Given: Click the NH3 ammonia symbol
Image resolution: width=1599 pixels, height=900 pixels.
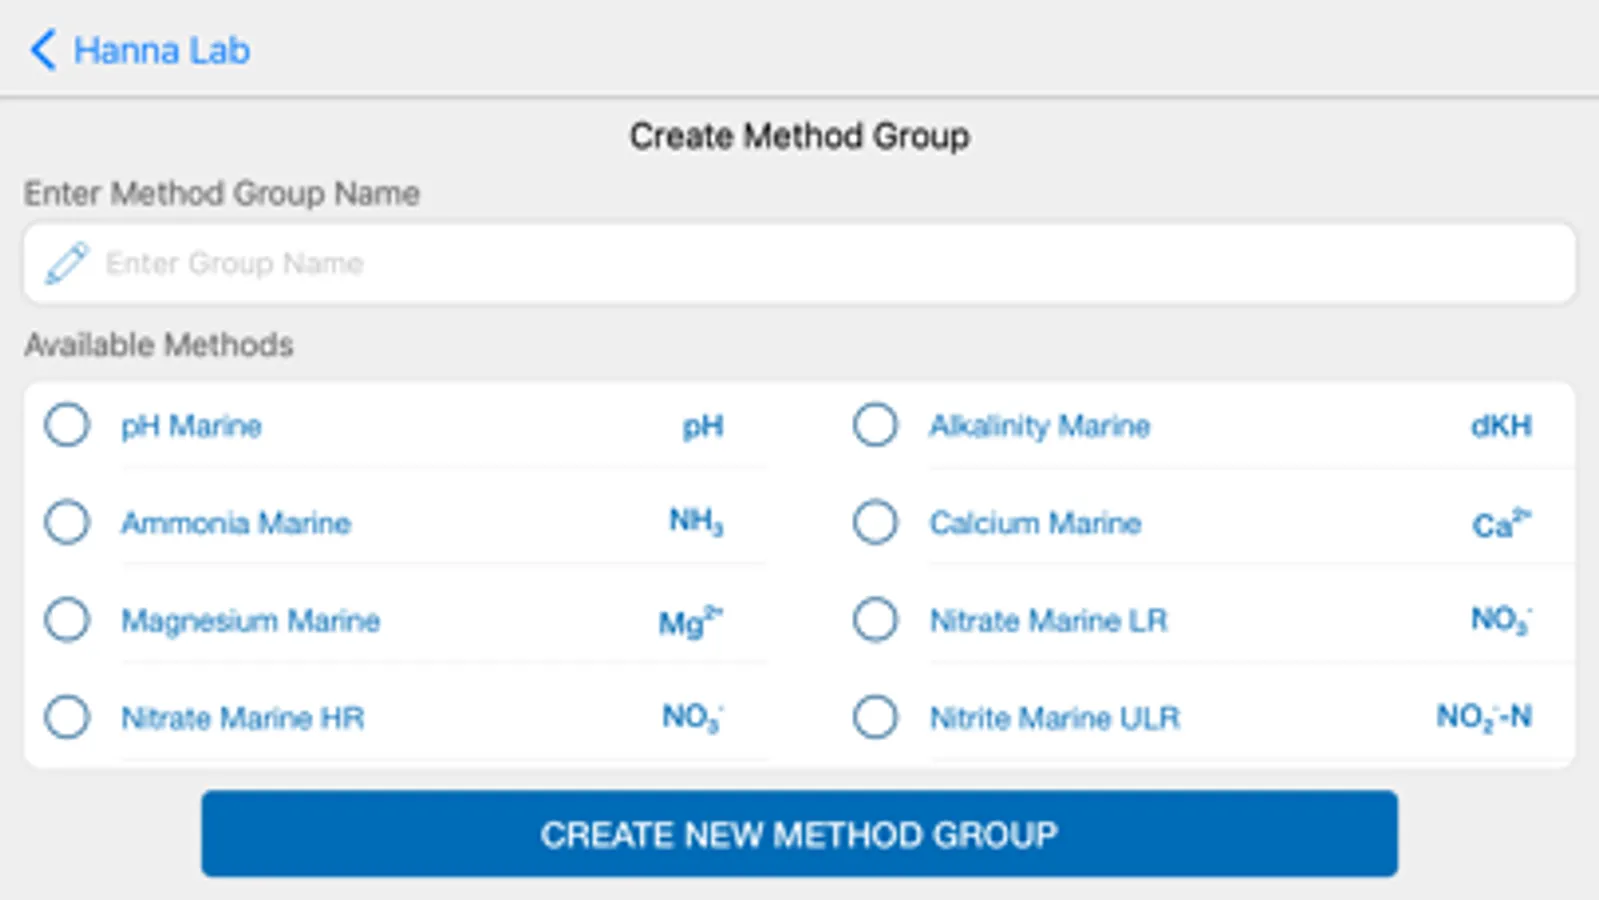Looking at the screenshot, I should coord(696,522).
